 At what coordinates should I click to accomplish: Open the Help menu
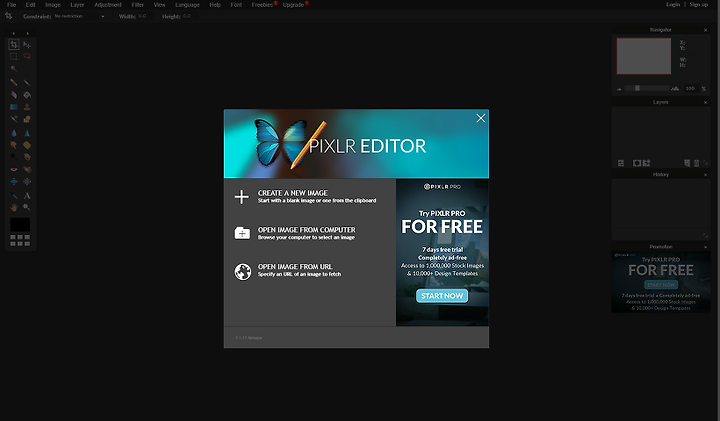(215, 5)
